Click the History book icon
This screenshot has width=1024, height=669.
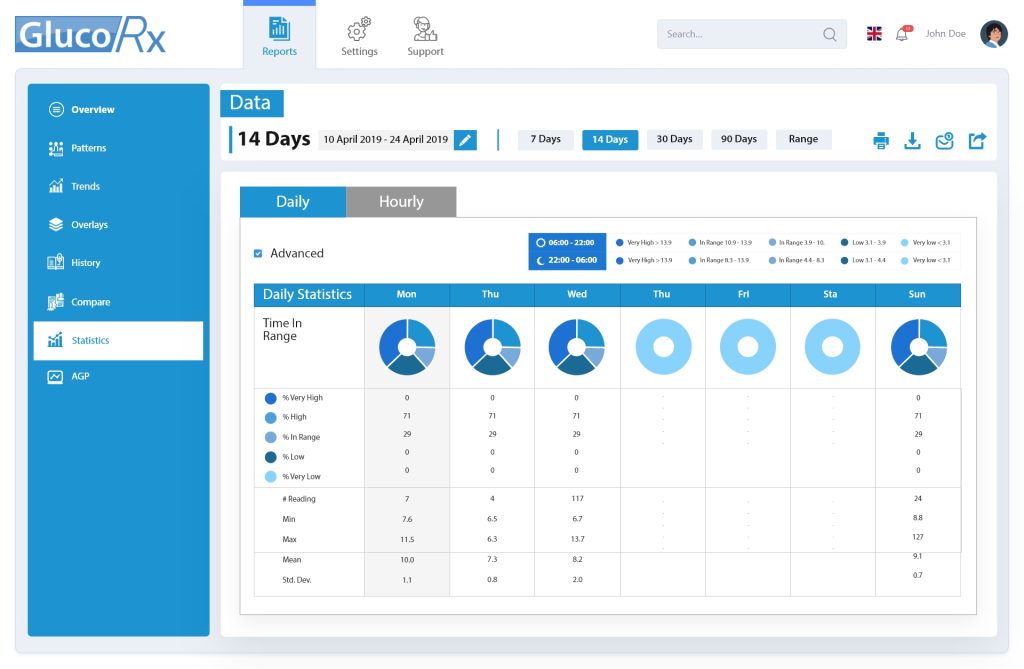point(56,262)
